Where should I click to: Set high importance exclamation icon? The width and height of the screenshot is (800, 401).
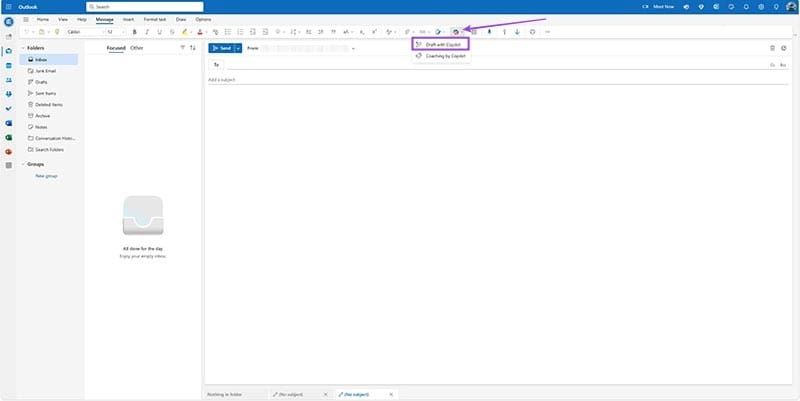pyautogui.click(x=505, y=32)
